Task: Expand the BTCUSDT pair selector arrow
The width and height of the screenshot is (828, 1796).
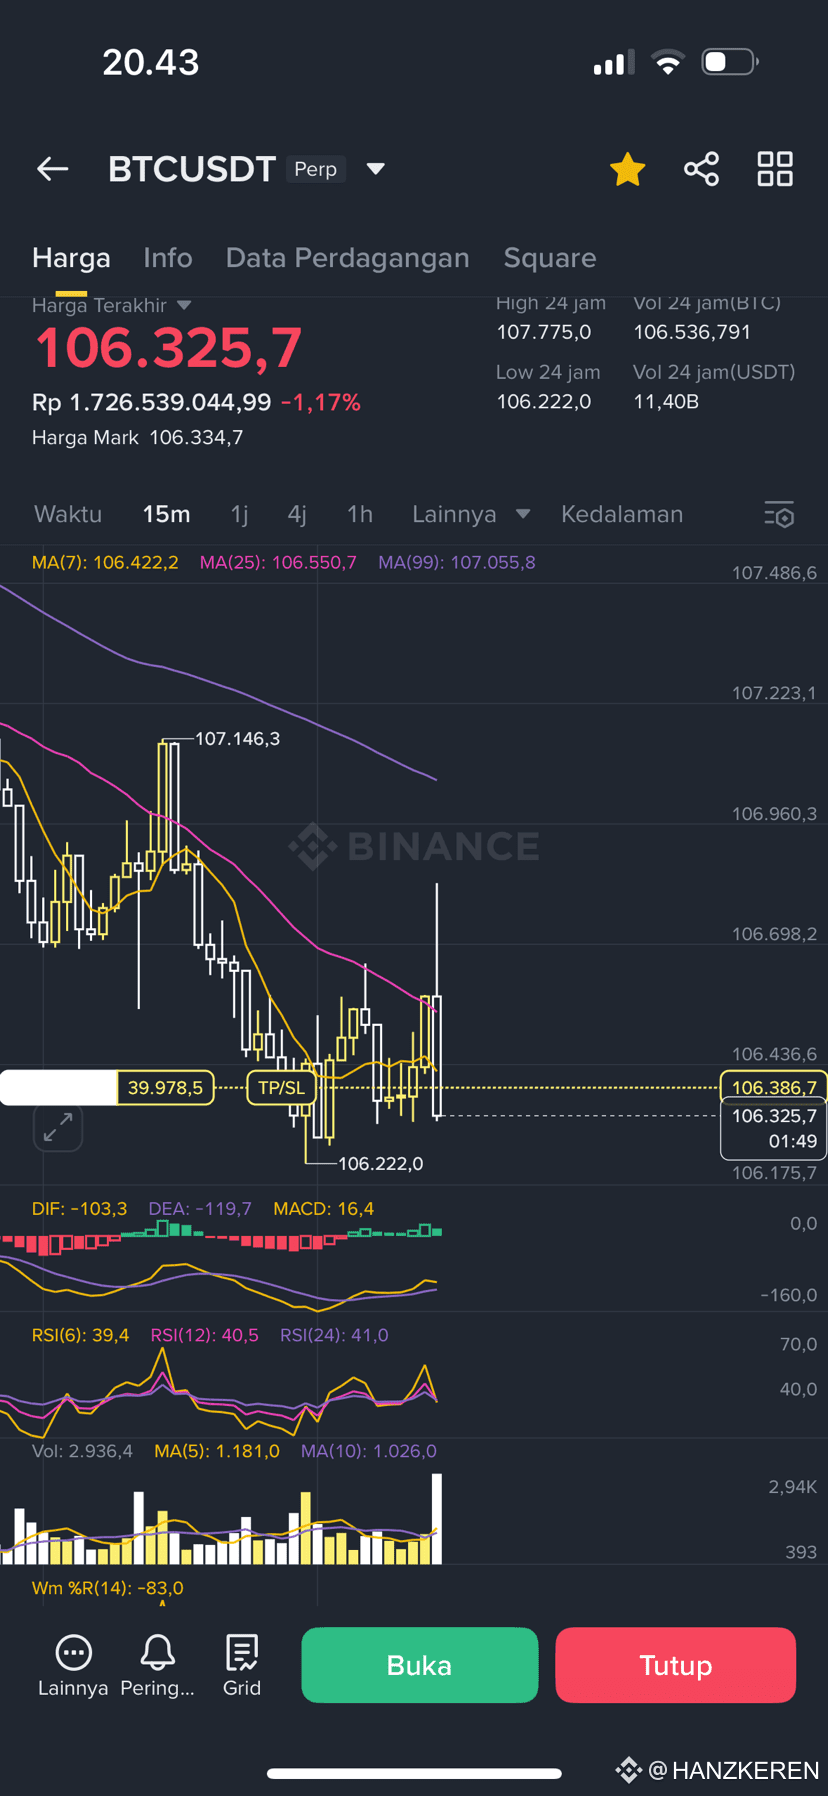Action: 376,169
